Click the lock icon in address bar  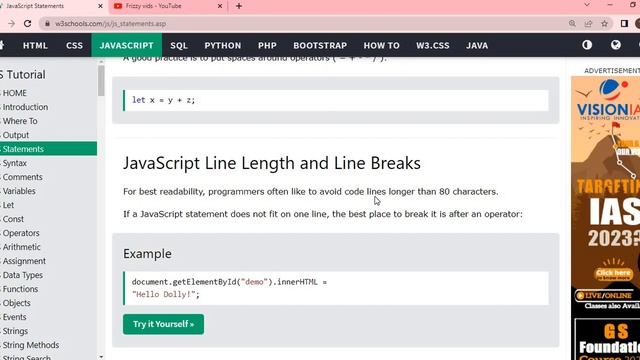47,24
